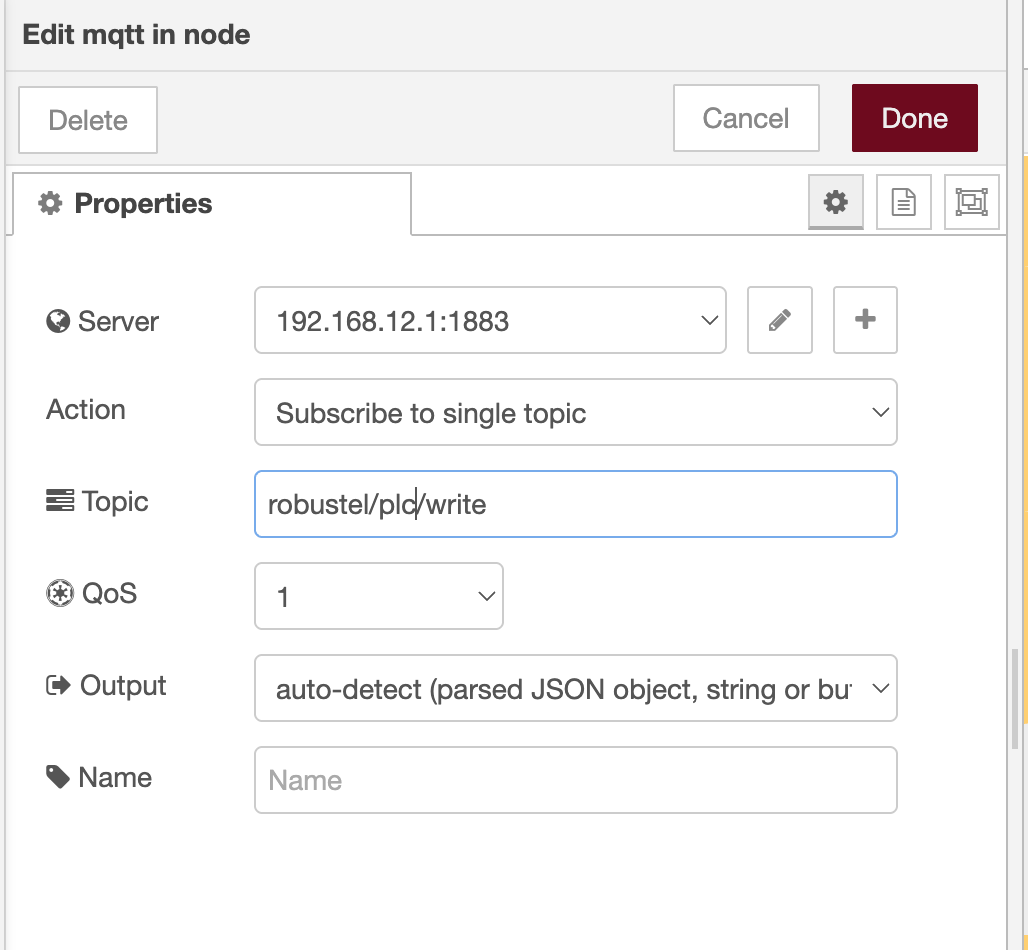Viewport: 1028px width, 950px height.
Task: Click the Topic list icon
Action: tap(59, 502)
